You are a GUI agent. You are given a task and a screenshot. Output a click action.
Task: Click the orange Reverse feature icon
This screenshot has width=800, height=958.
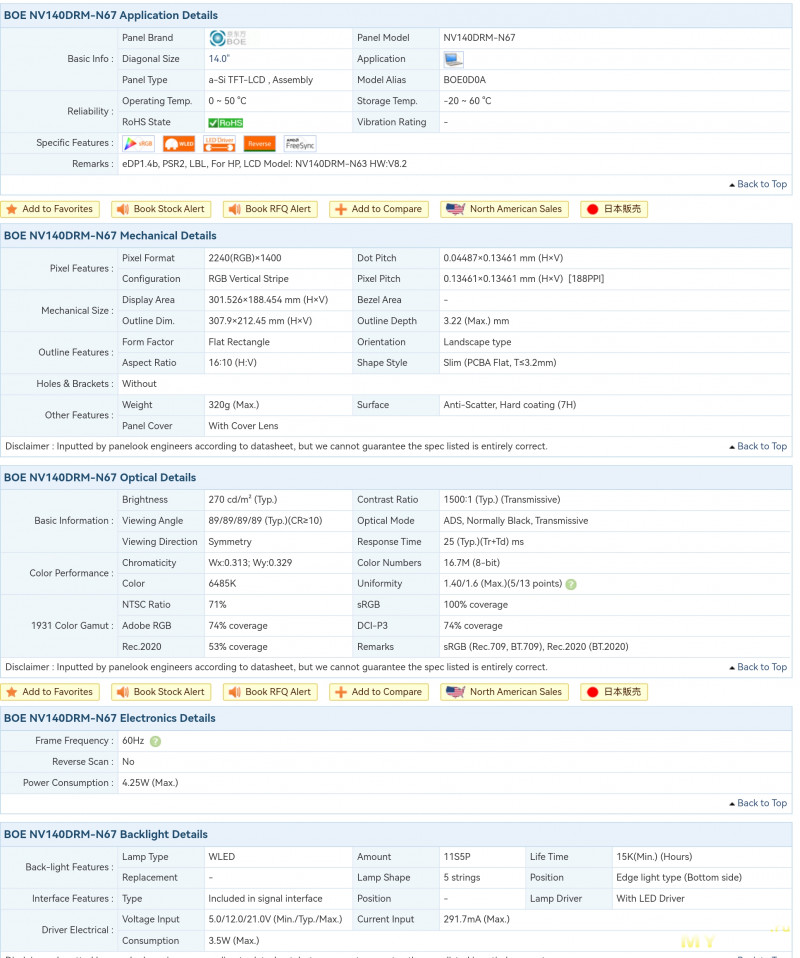point(259,144)
